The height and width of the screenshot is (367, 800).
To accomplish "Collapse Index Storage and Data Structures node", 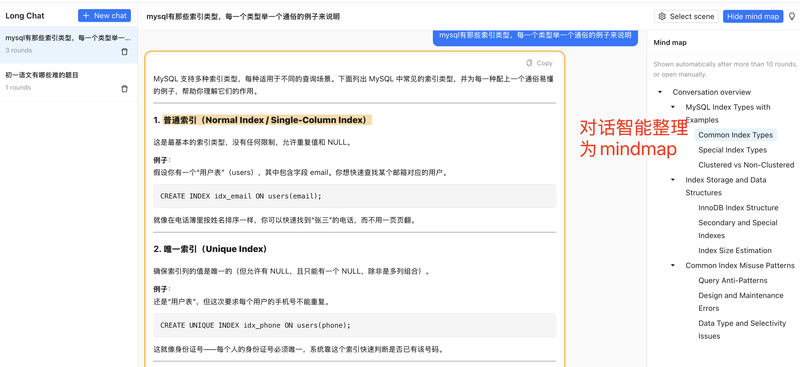I will click(673, 180).
